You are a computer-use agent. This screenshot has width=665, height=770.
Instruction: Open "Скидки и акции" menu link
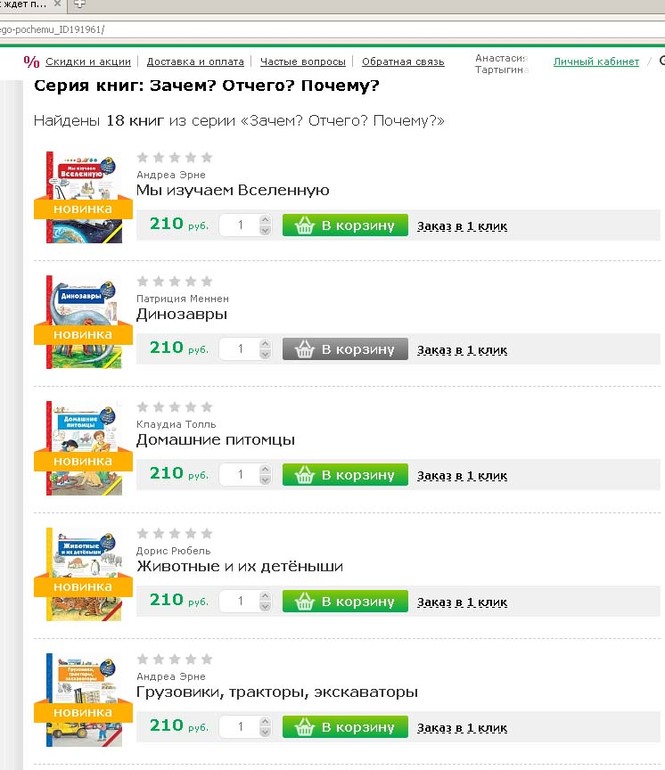click(88, 62)
